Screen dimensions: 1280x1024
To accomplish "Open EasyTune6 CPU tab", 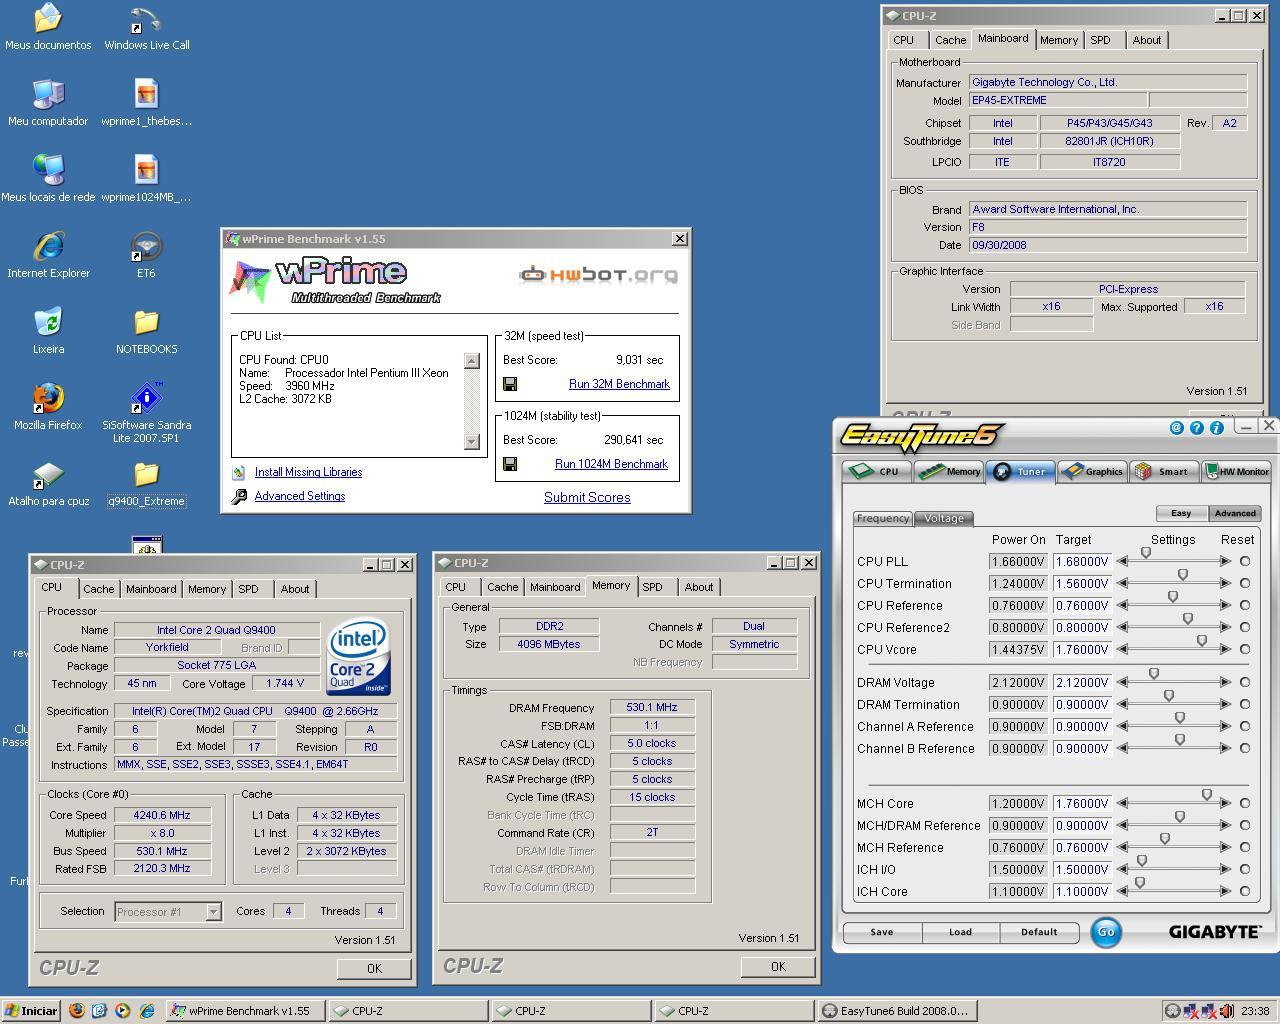I will (x=876, y=472).
